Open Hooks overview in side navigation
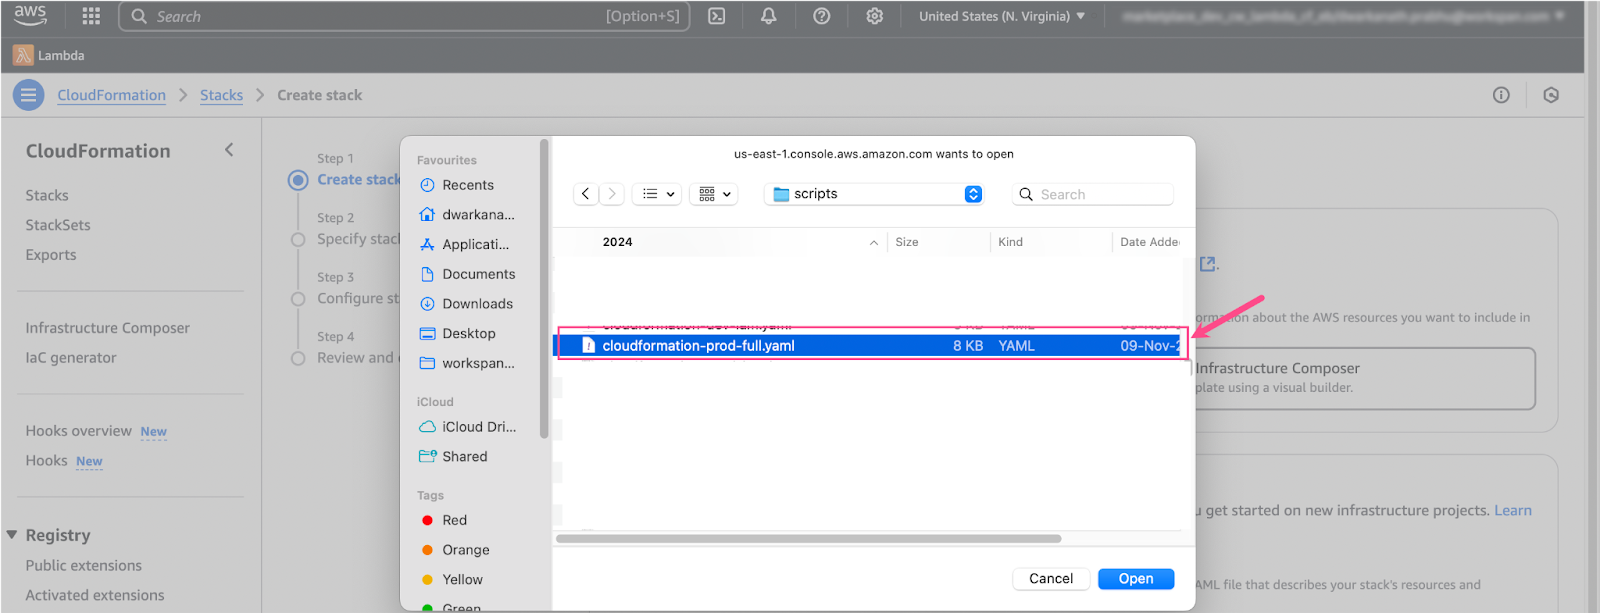This screenshot has width=1600, height=613. pyautogui.click(x=78, y=431)
